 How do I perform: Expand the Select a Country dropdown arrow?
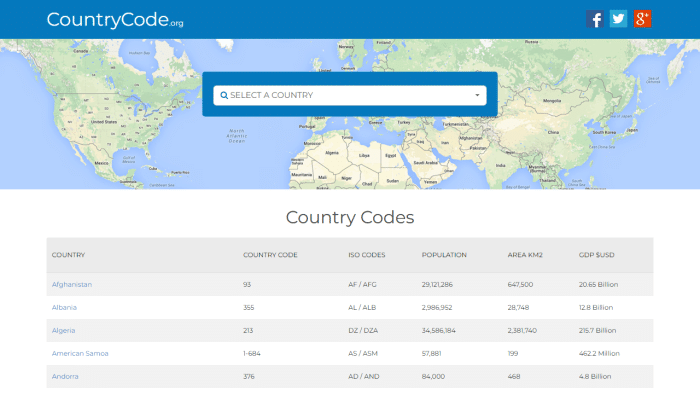(x=477, y=95)
